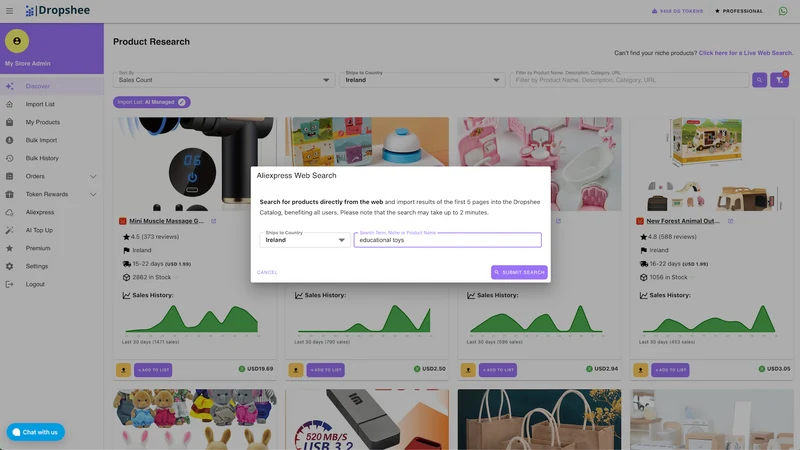The width and height of the screenshot is (800, 450).
Task: Click the massage gun product image
Action: 194,164
